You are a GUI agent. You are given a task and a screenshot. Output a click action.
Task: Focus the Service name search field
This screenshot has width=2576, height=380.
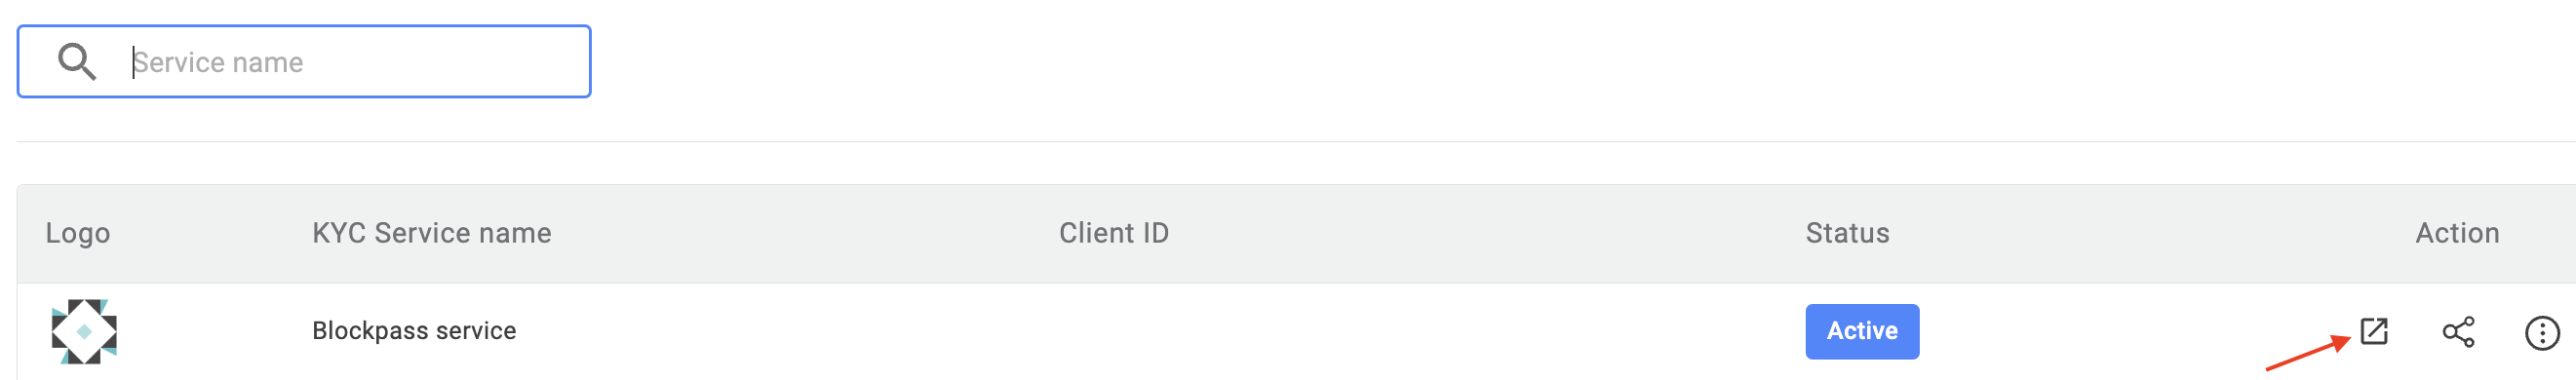pos(304,62)
